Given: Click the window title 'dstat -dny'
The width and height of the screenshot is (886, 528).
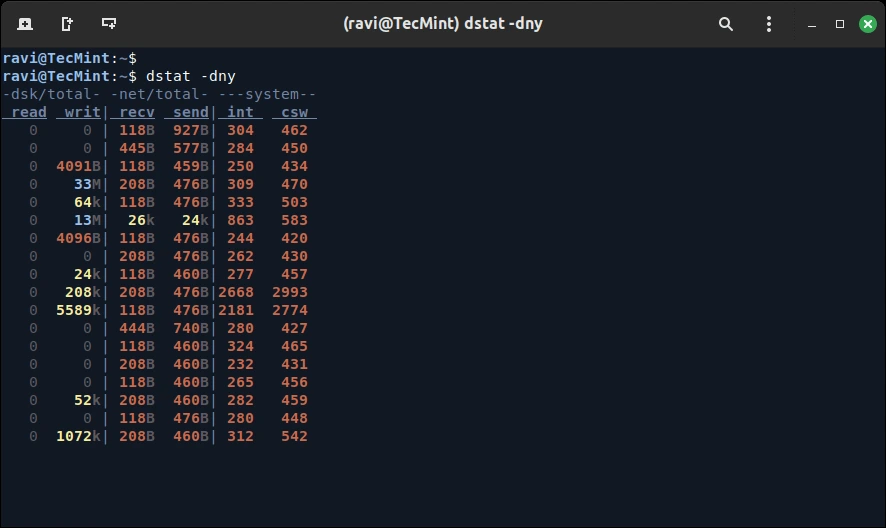Looking at the screenshot, I should (503, 24).
